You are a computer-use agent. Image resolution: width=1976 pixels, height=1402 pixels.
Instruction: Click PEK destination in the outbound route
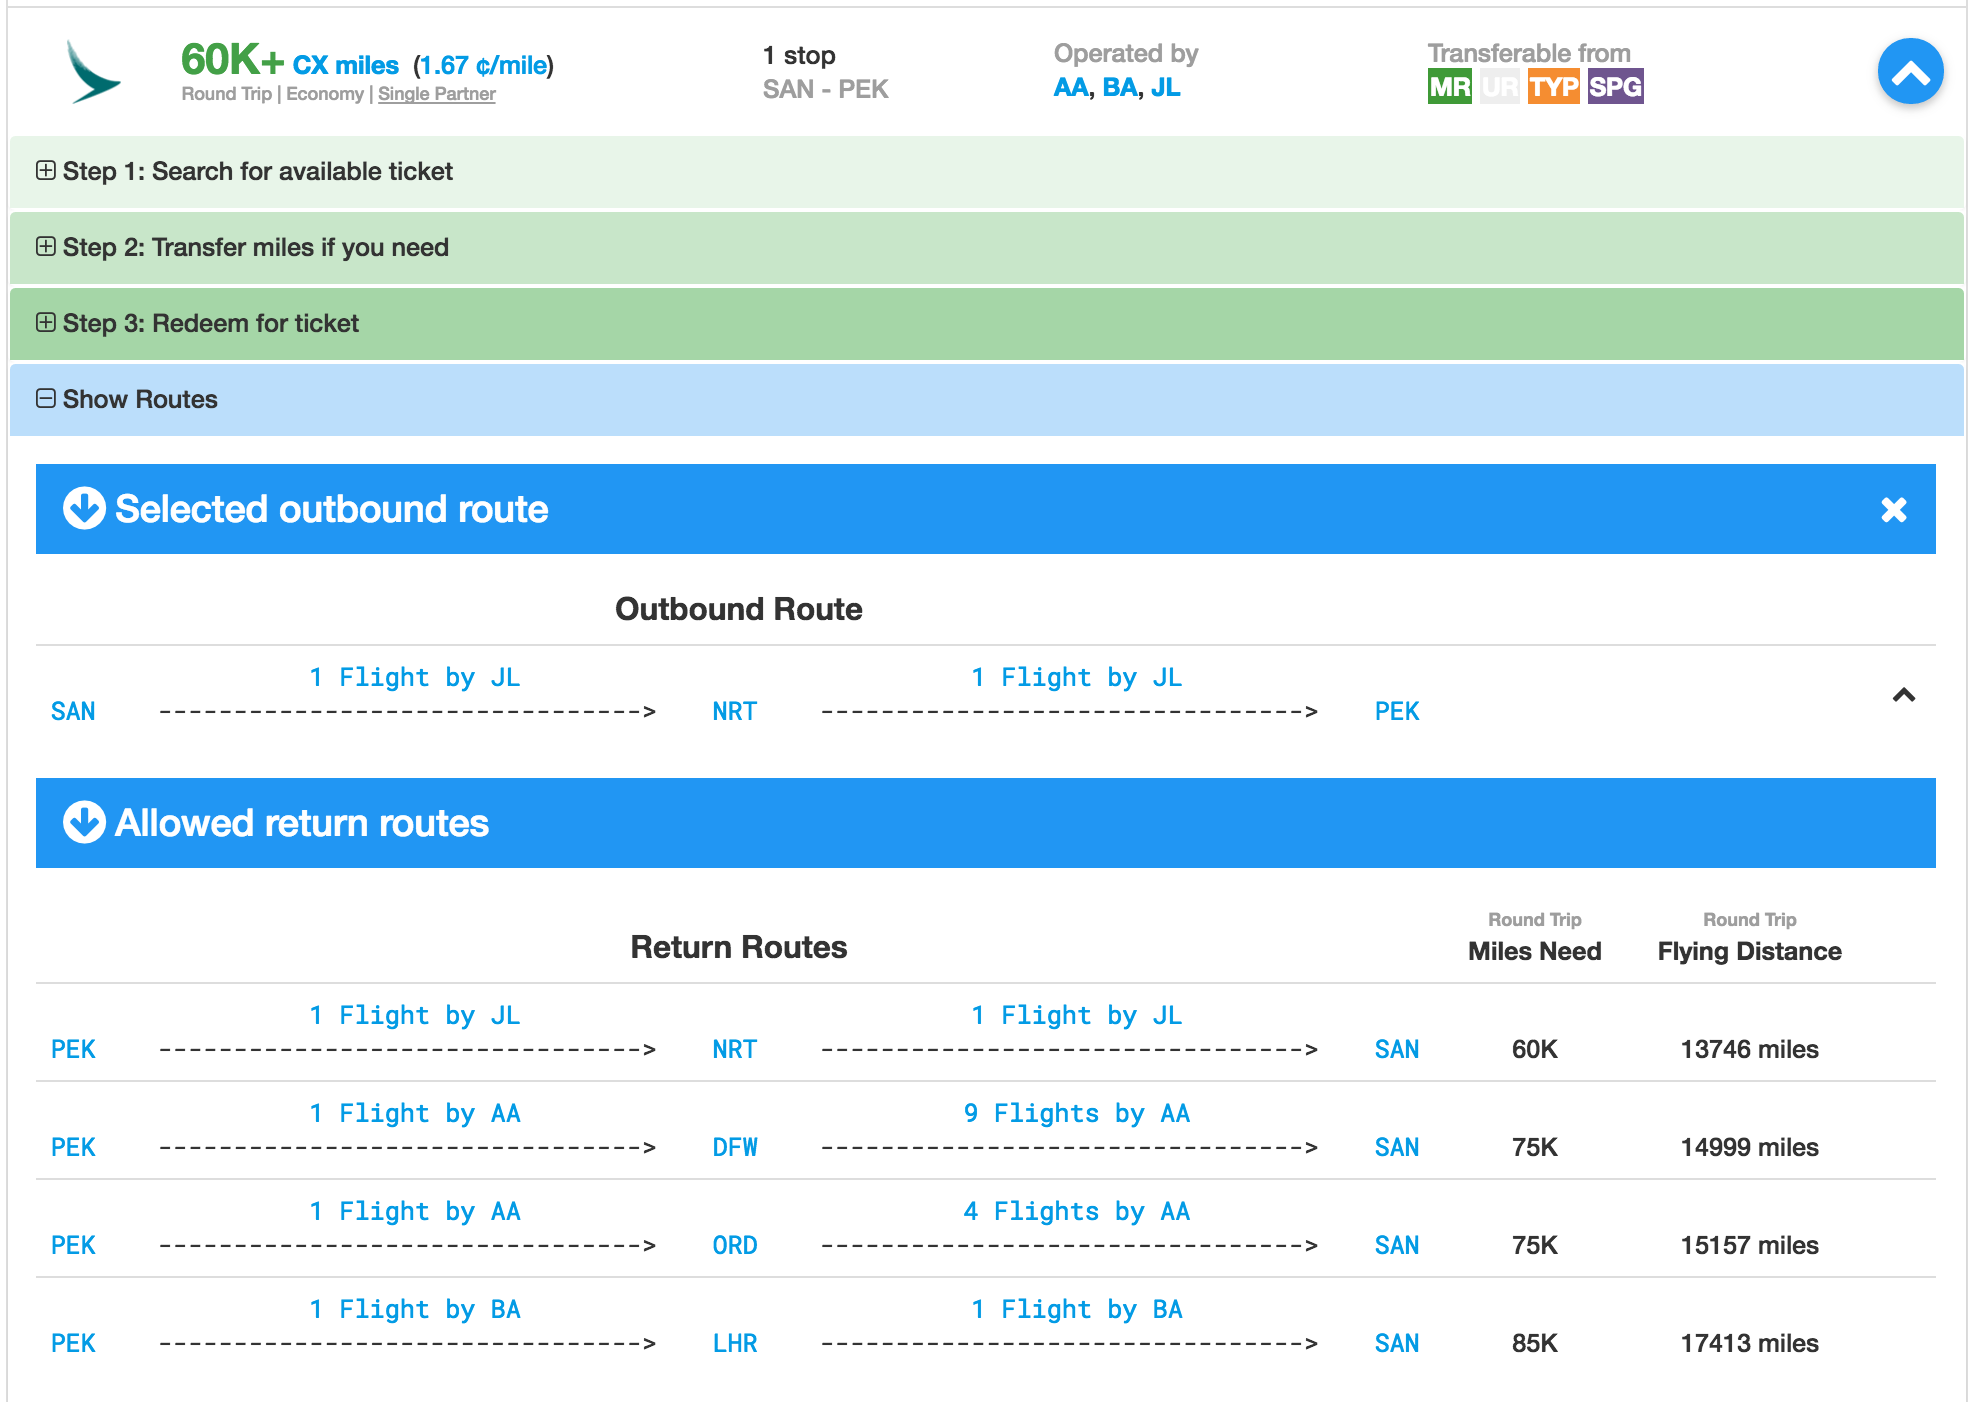point(1397,711)
